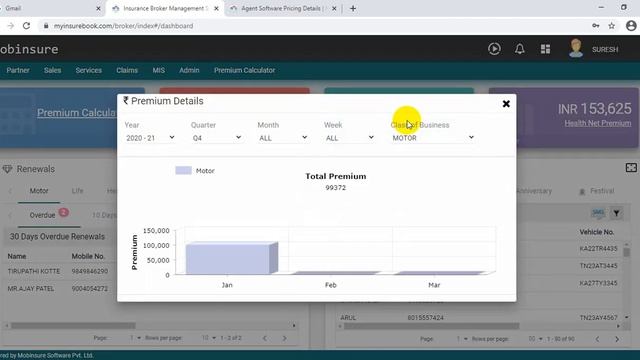Open the apps grid icon in the header

[545, 49]
